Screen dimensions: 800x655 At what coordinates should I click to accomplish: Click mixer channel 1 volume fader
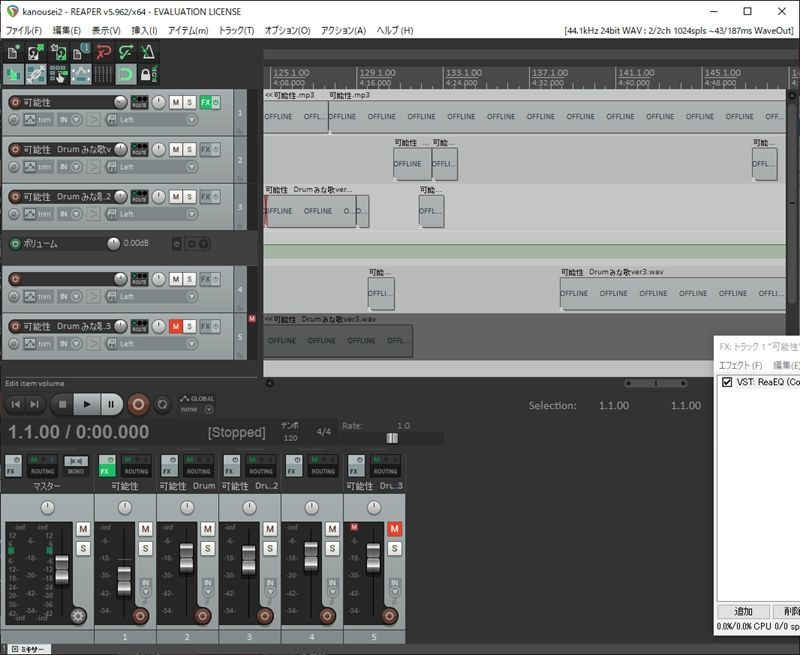[x=124, y=581]
